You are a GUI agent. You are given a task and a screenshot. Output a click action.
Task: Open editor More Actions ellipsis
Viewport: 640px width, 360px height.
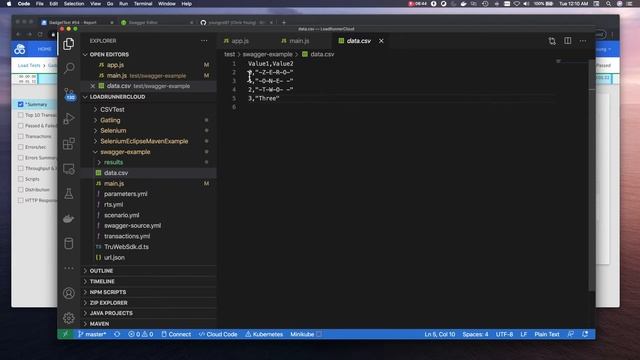(x=583, y=41)
